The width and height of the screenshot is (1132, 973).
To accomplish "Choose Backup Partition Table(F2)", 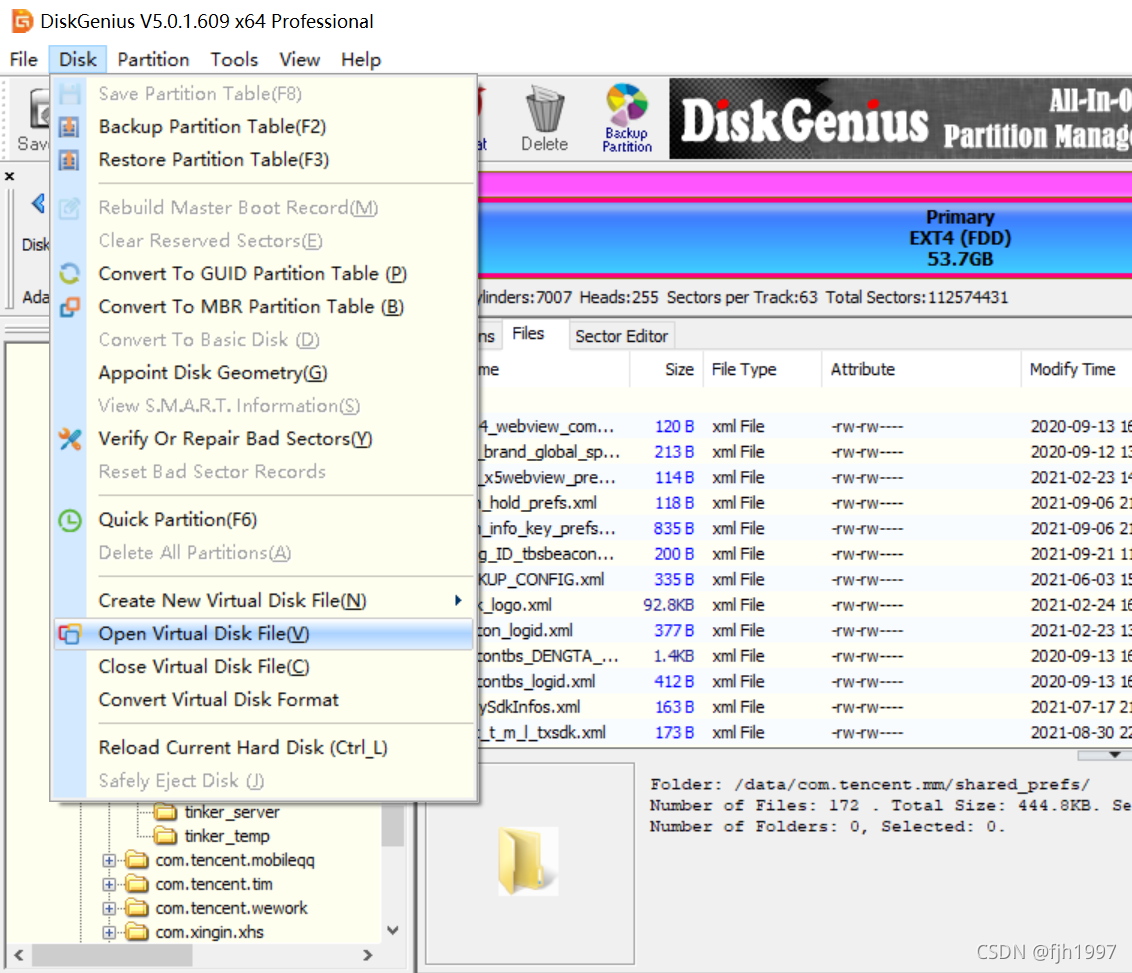I will point(264,127).
